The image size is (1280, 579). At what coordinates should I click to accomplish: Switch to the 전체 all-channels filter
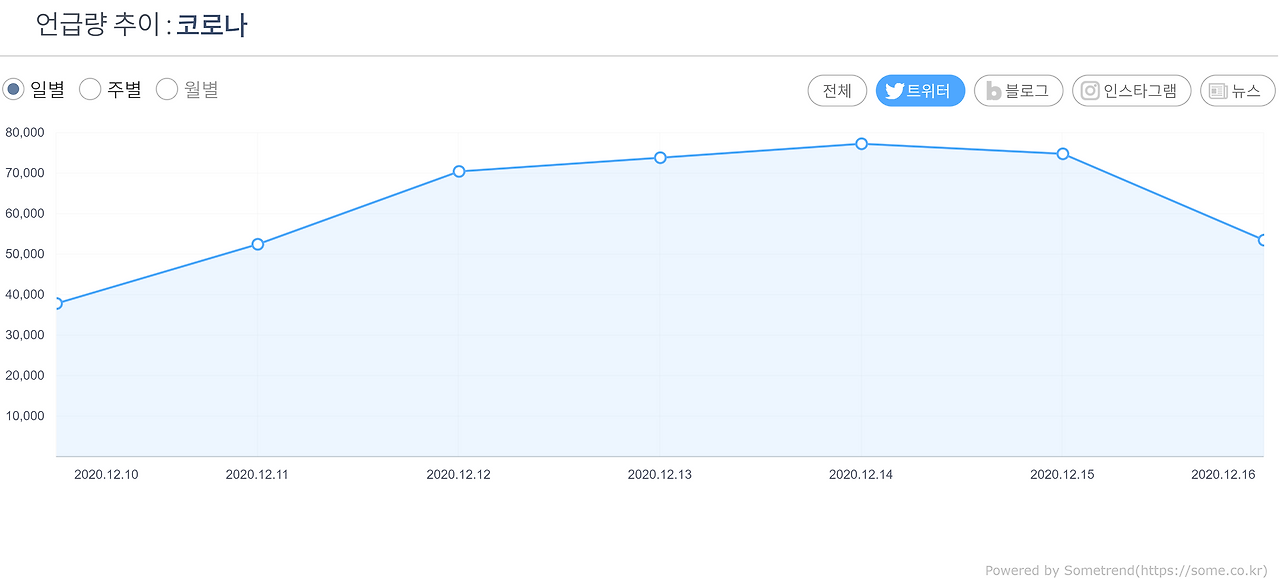(x=837, y=91)
